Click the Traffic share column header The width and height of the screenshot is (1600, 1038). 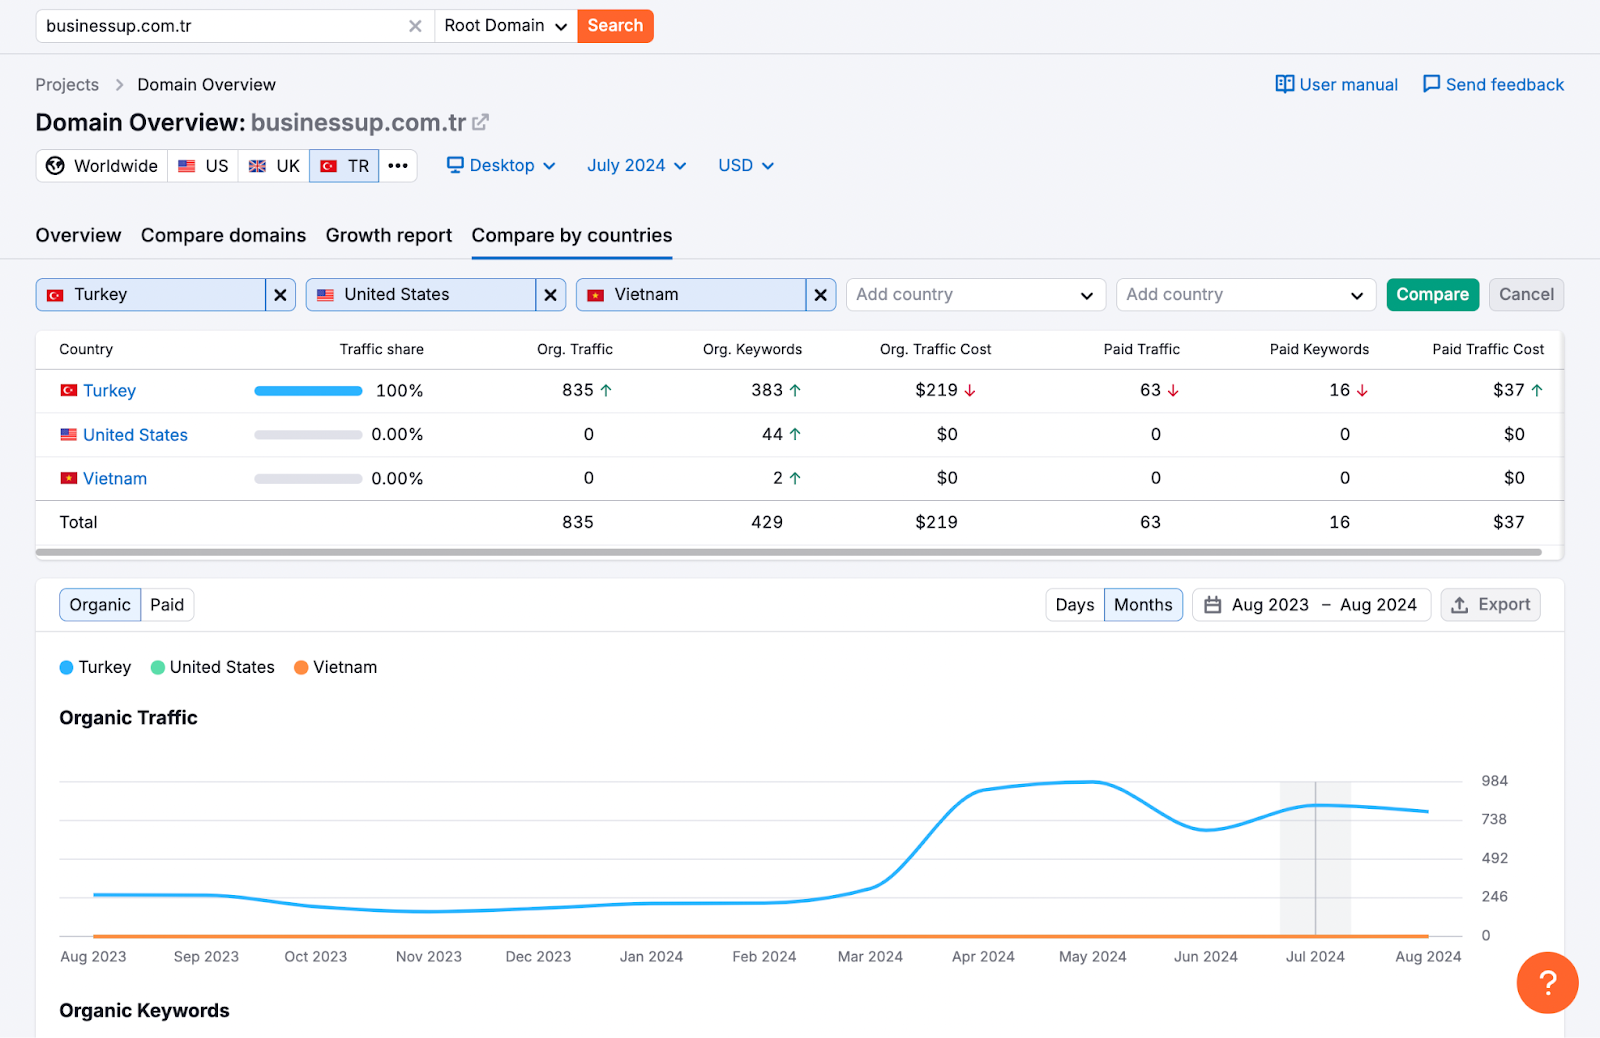click(x=381, y=349)
